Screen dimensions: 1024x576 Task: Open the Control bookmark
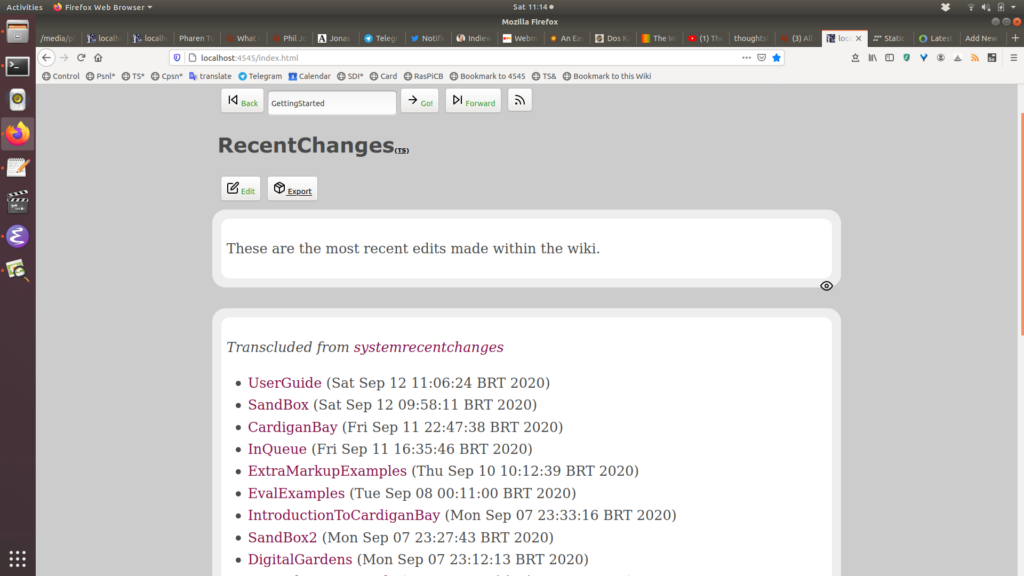pyautogui.click(x=61, y=76)
